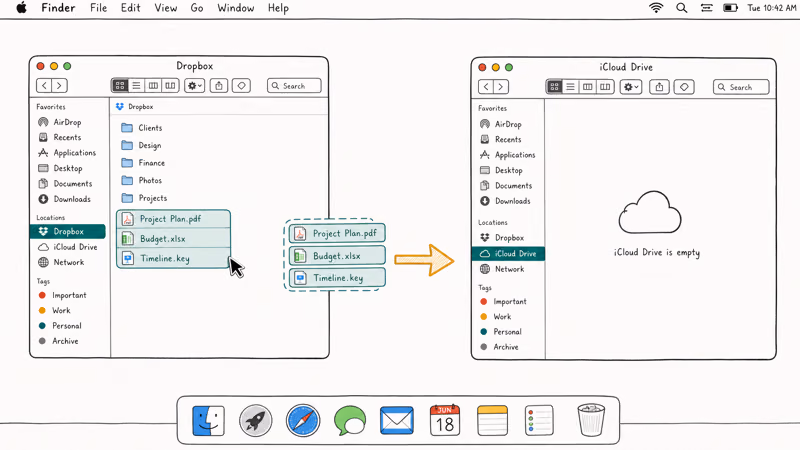Image resolution: width=800 pixels, height=450 pixels.
Task: Open the File menu
Action: (98, 8)
